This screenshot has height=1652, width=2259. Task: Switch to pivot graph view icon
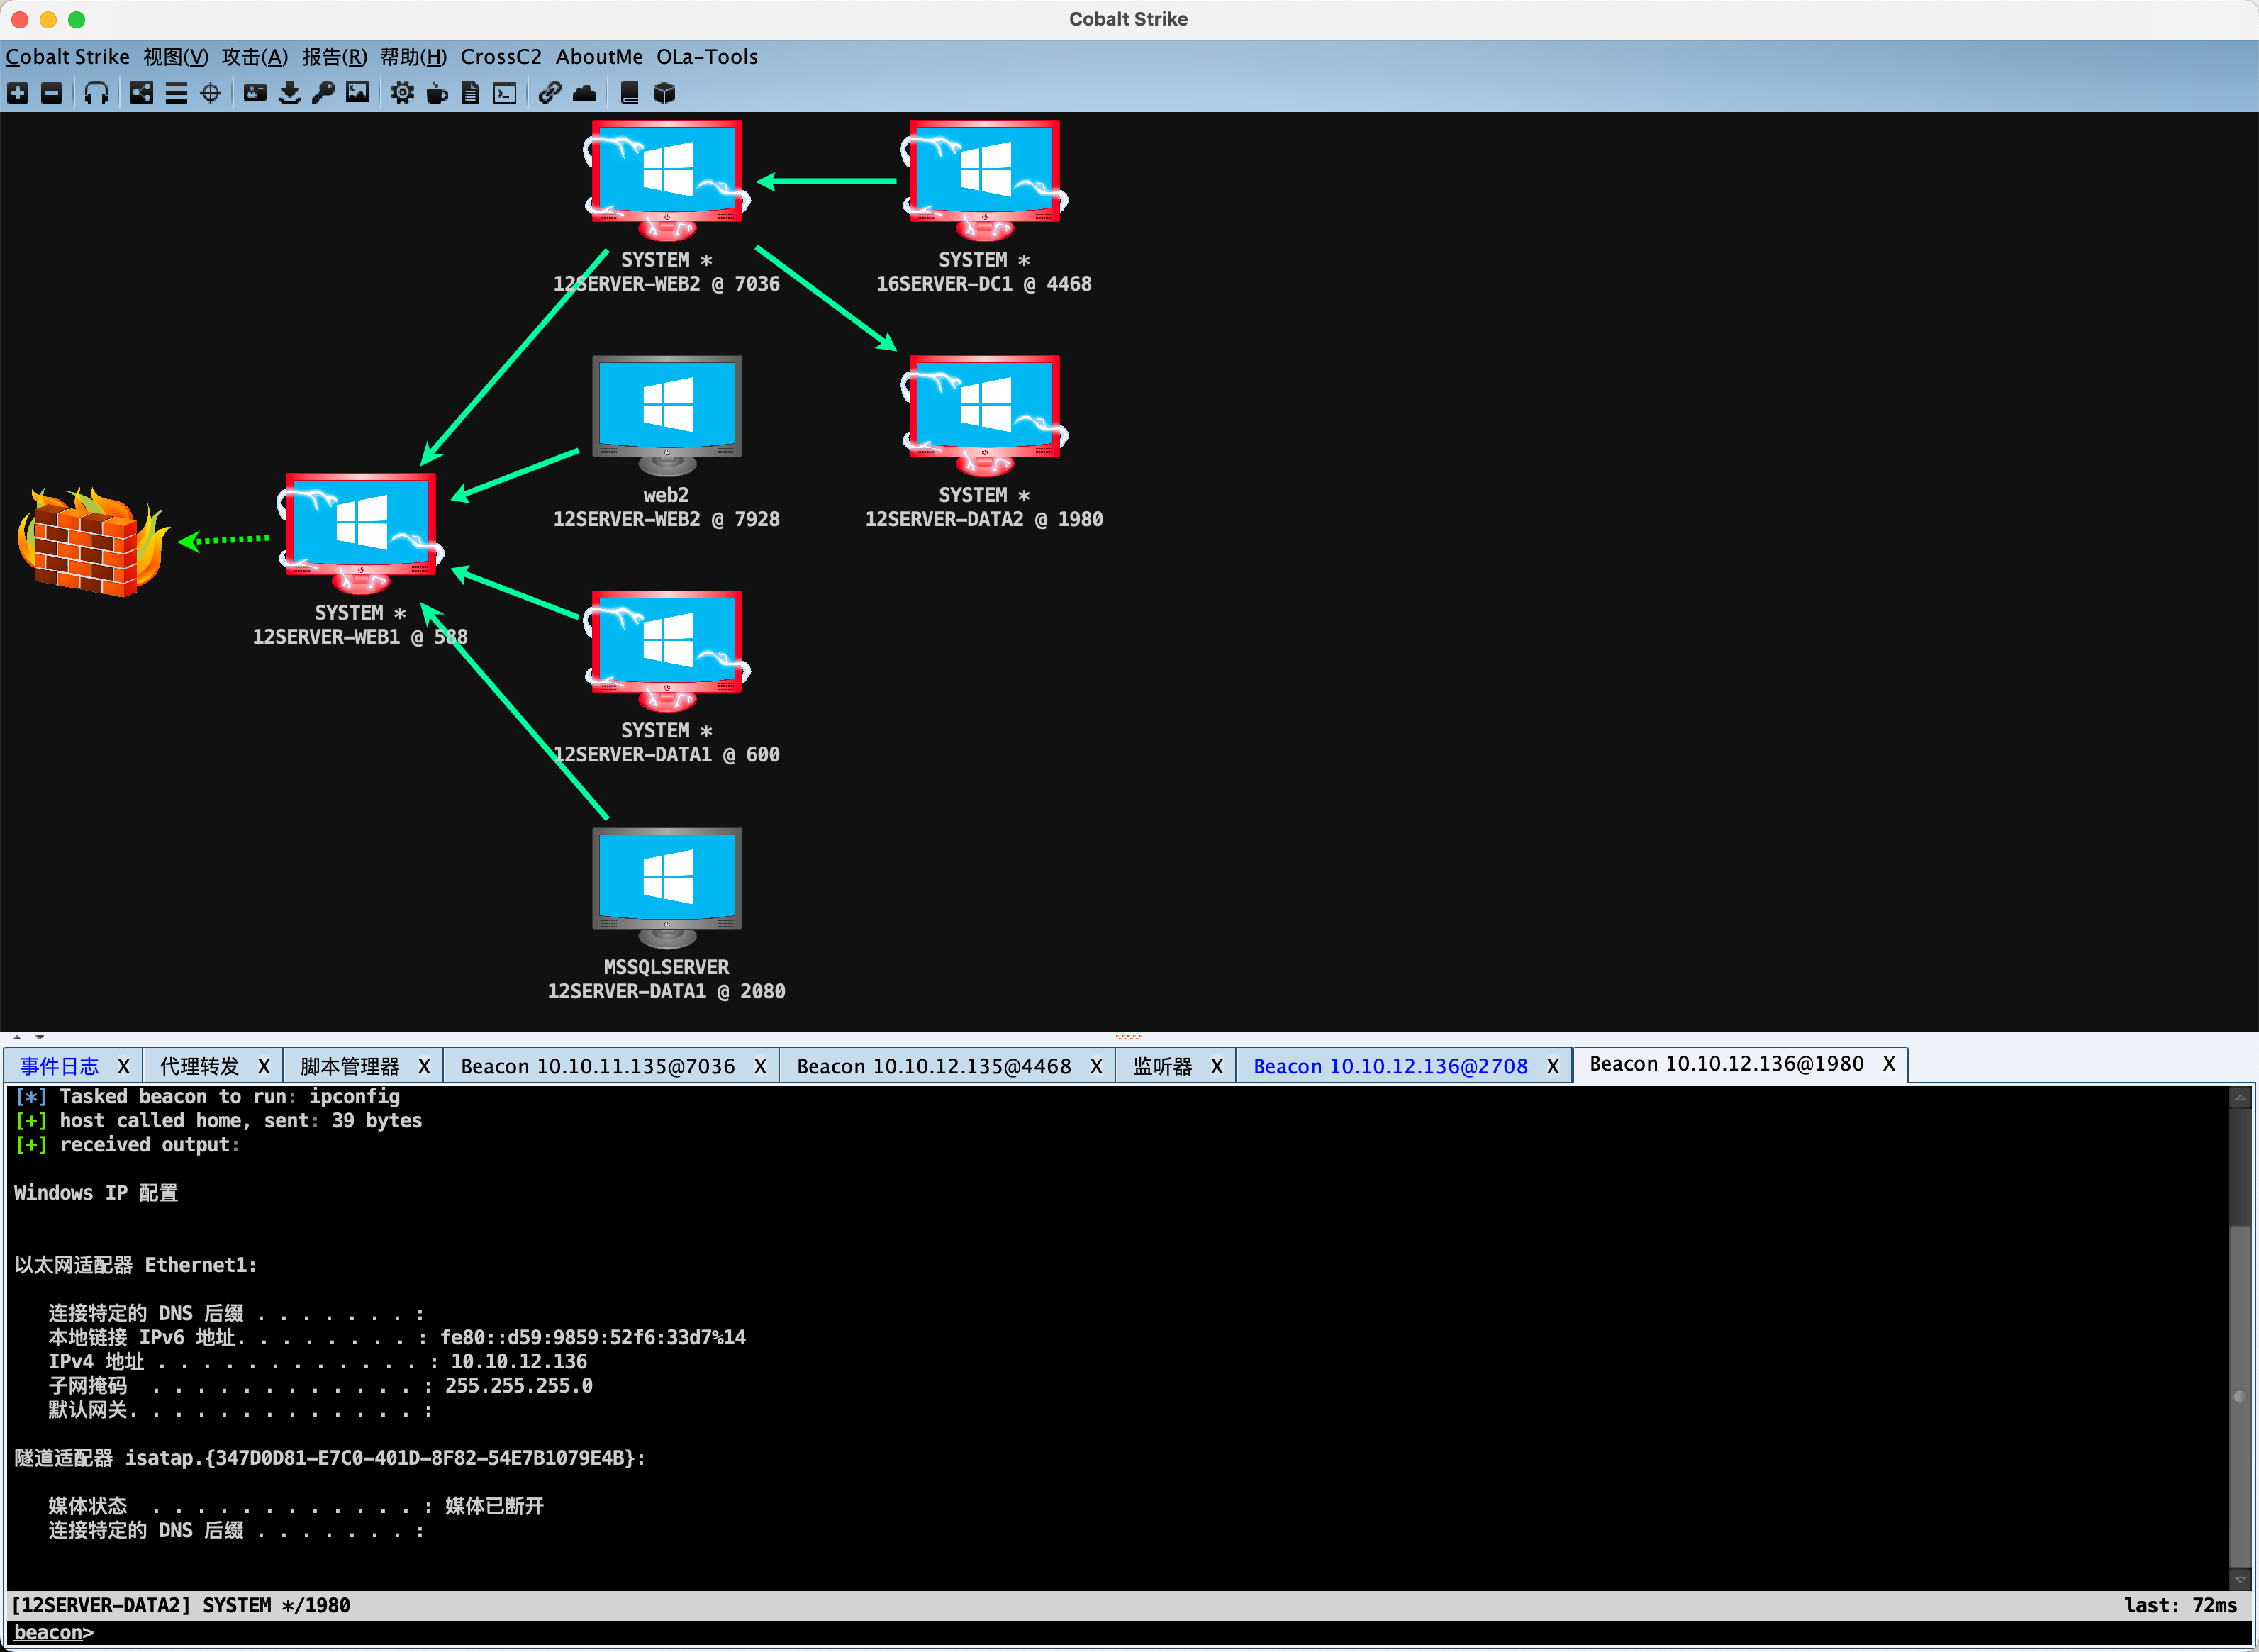click(142, 93)
